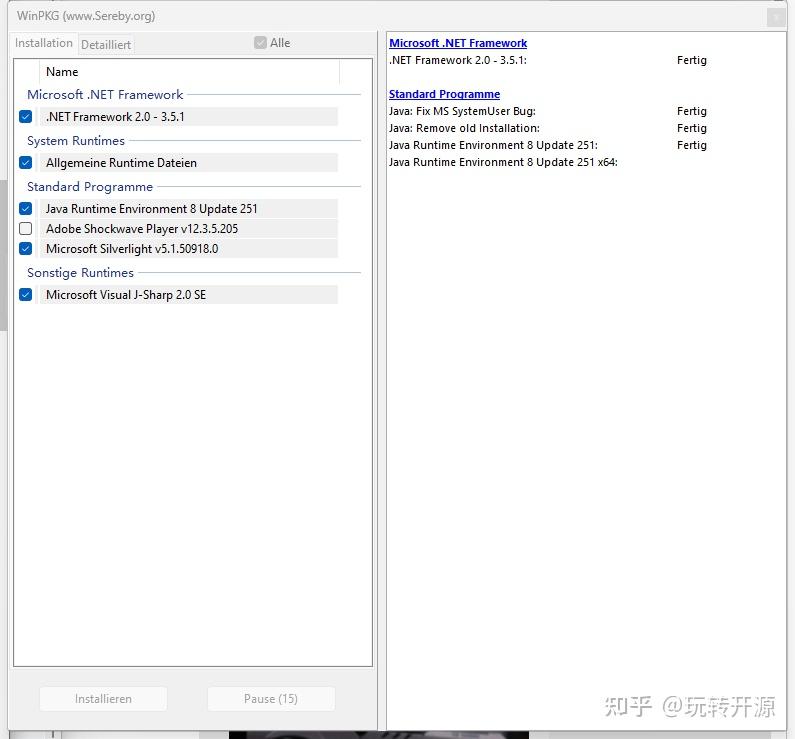Select the System Runtimes group header
The image size is (795, 739).
(76, 141)
